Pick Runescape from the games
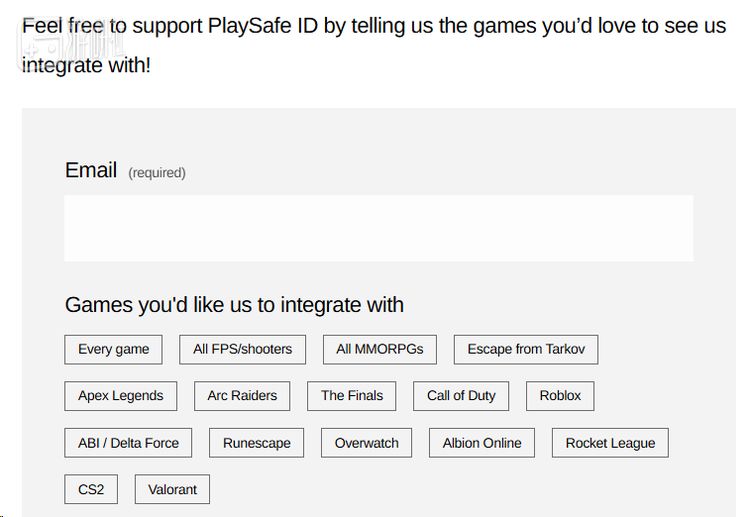Image resolution: width=750 pixels, height=517 pixels. tap(257, 443)
